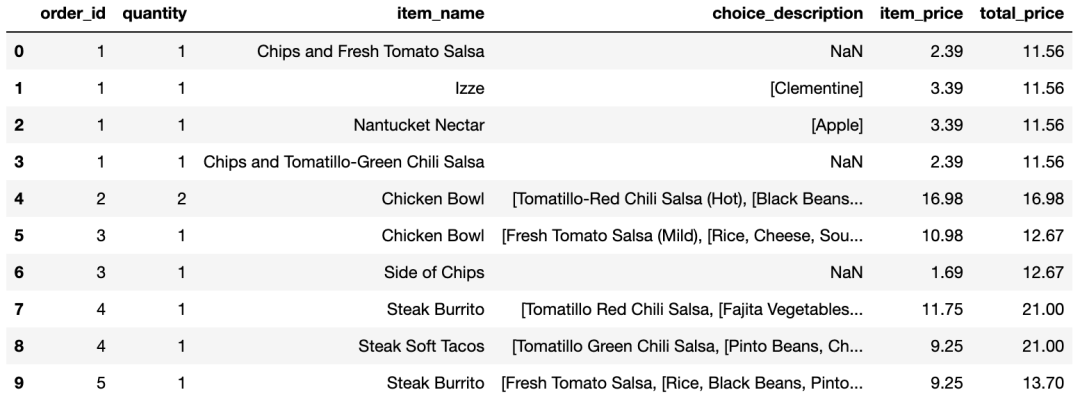Select the Nantucket Nectar cell
This screenshot has width=1080, height=406.
point(419,125)
